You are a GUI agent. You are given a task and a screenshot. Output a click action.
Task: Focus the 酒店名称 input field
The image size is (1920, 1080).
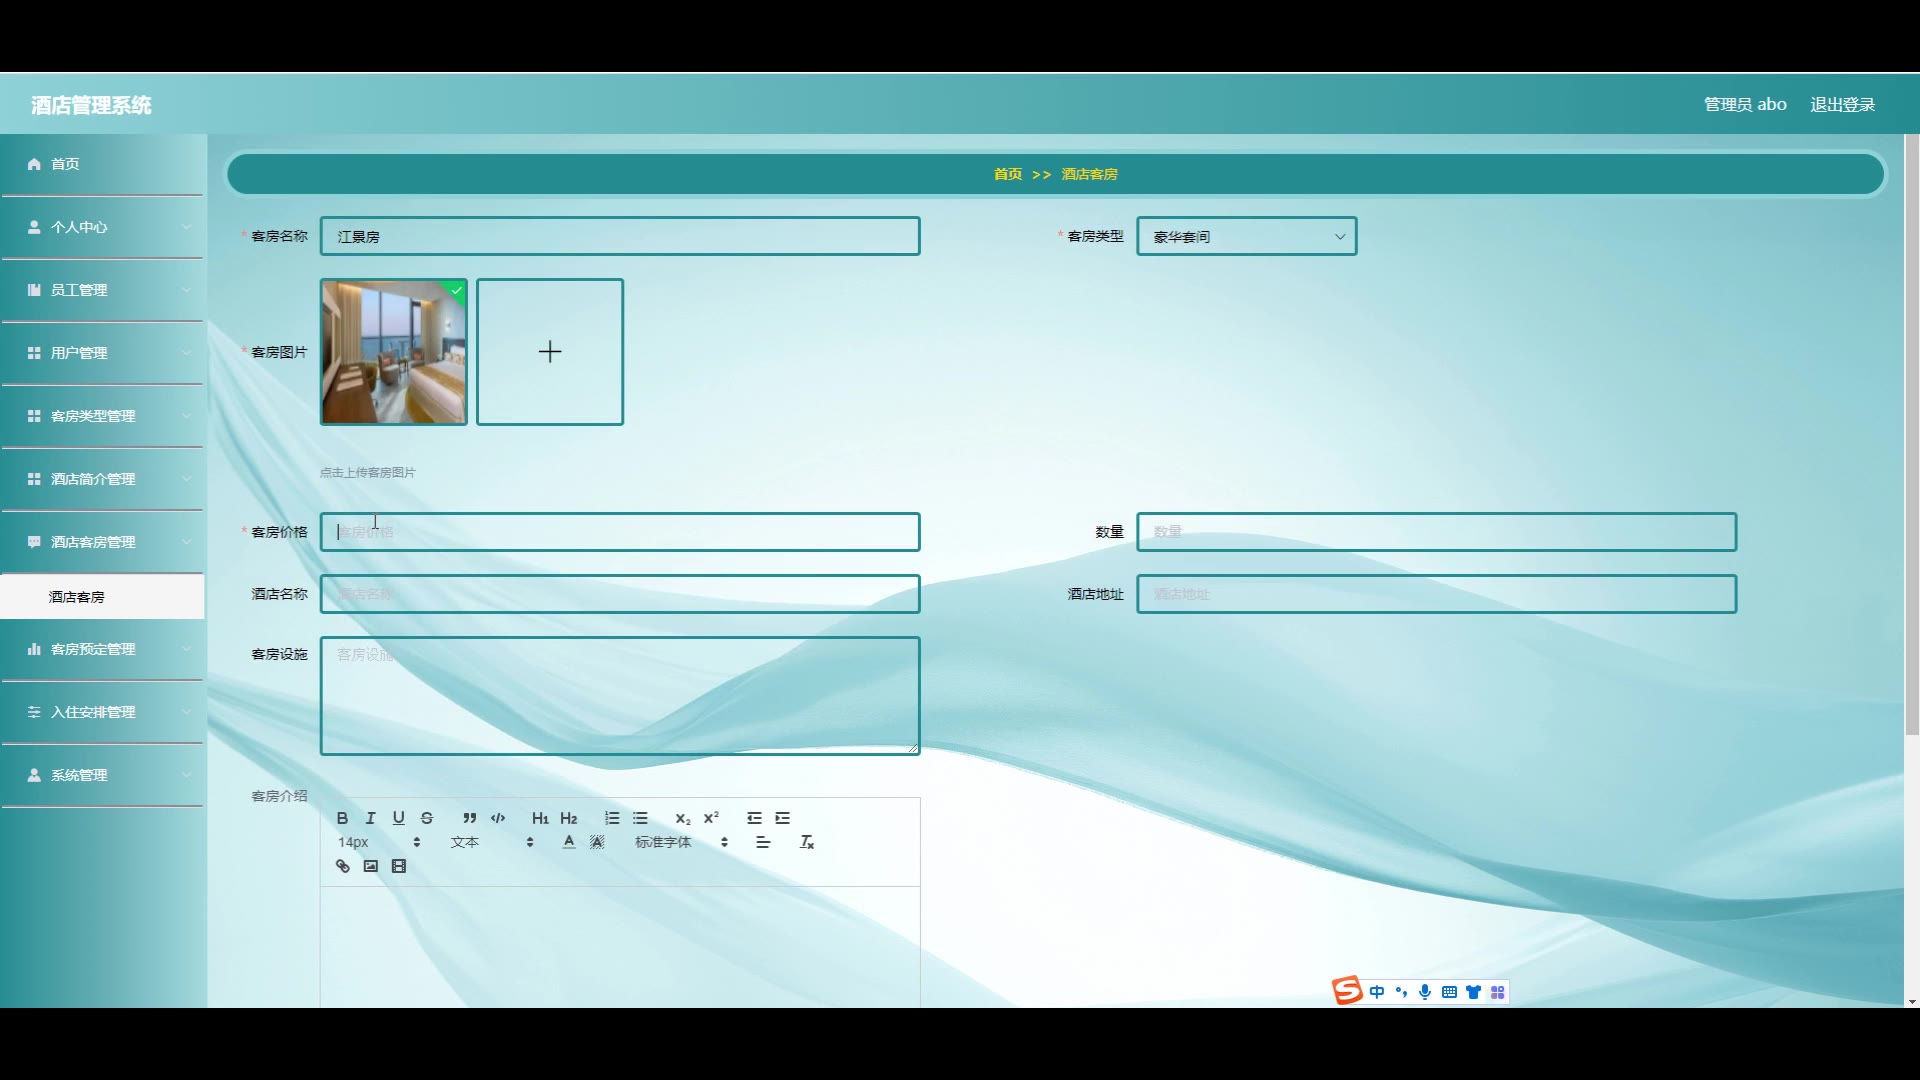(620, 594)
